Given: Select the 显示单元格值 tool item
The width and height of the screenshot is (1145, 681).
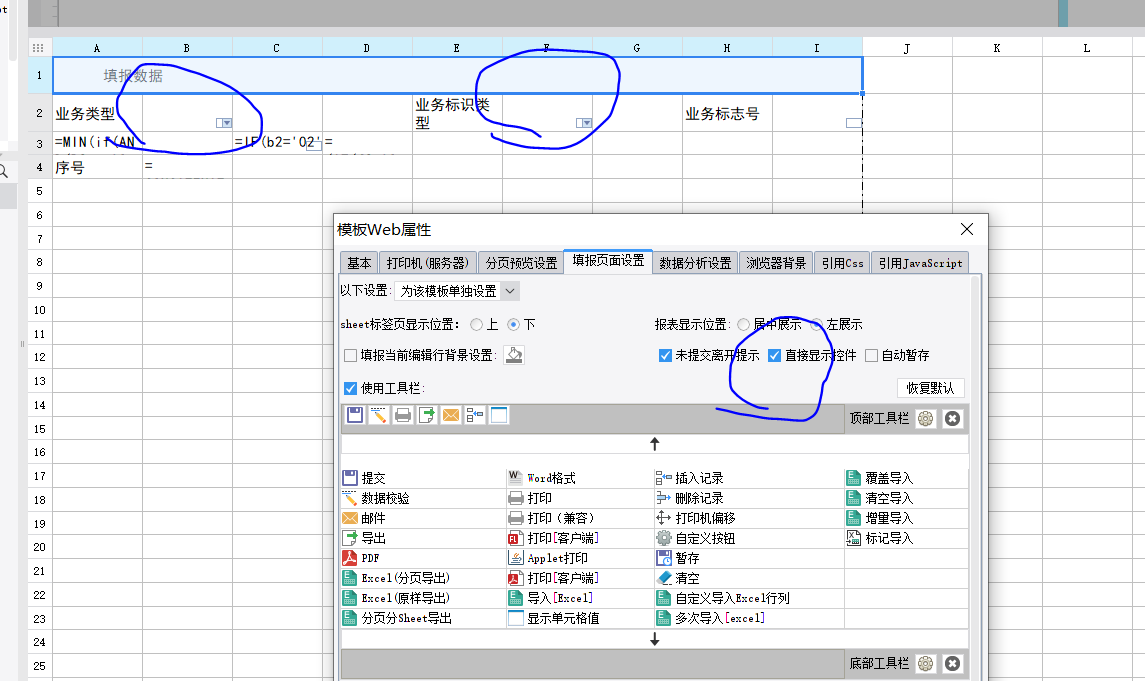Looking at the screenshot, I should 554,618.
